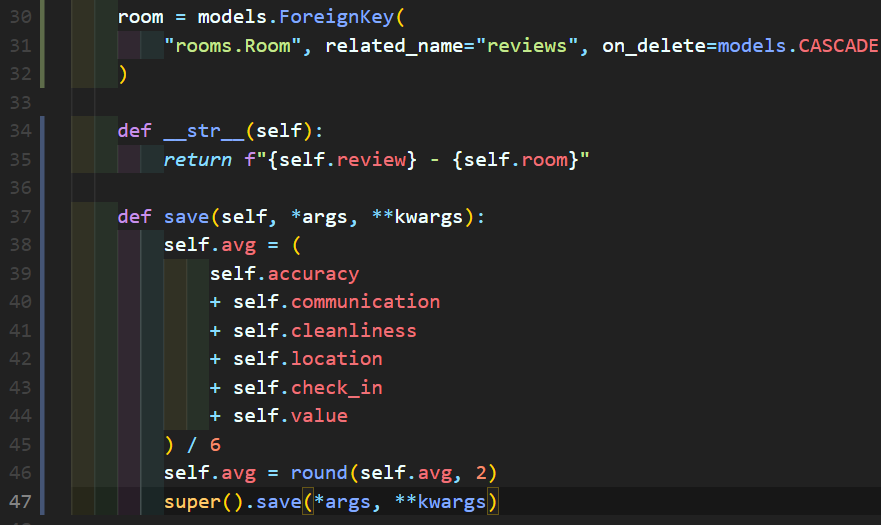881x525 pixels.
Task: Click 'save' after super() on line 47
Action: [x=279, y=501]
